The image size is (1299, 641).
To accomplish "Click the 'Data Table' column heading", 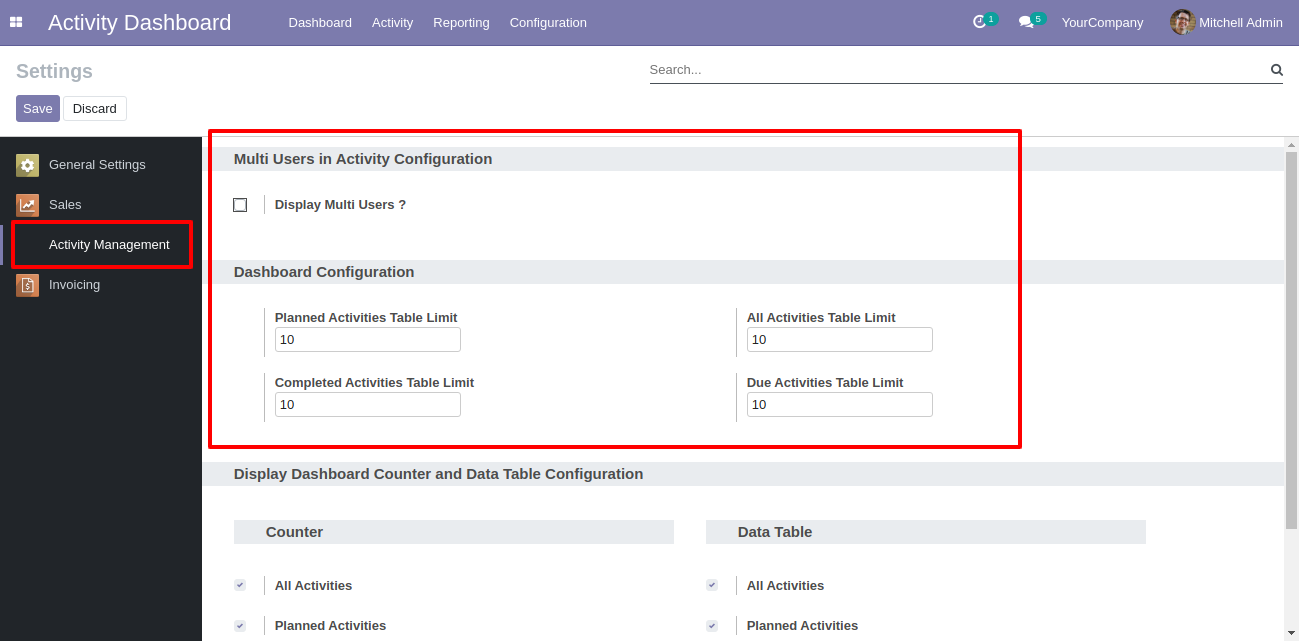I will click(775, 532).
